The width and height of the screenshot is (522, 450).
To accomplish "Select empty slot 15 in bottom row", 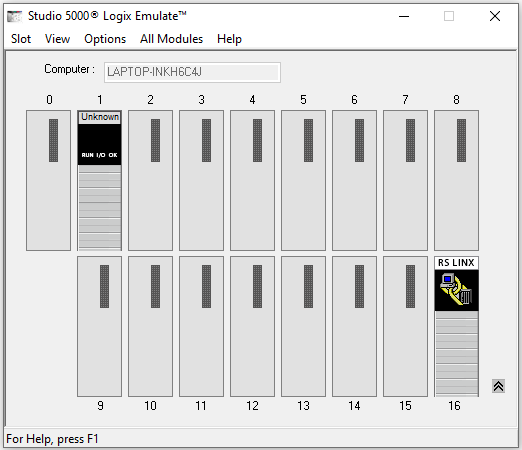I will [405, 326].
